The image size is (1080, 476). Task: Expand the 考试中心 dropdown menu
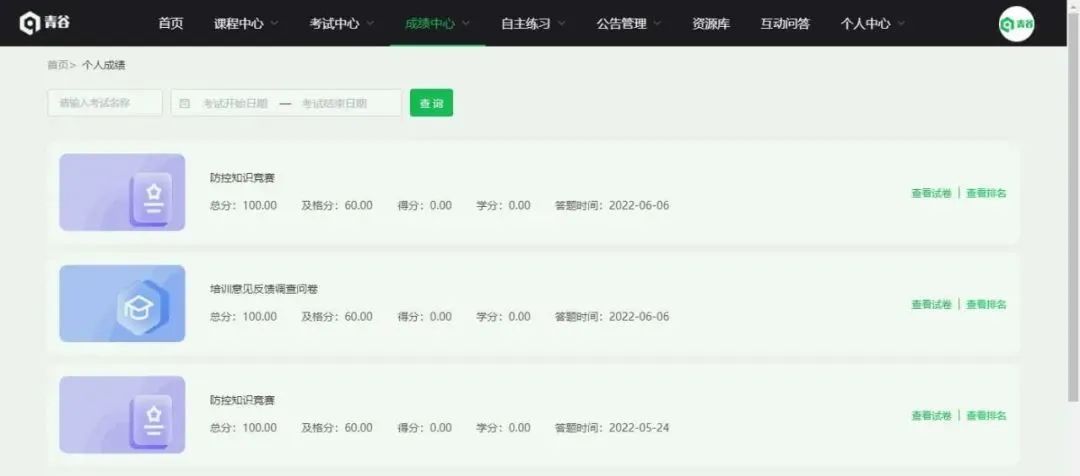[342, 23]
